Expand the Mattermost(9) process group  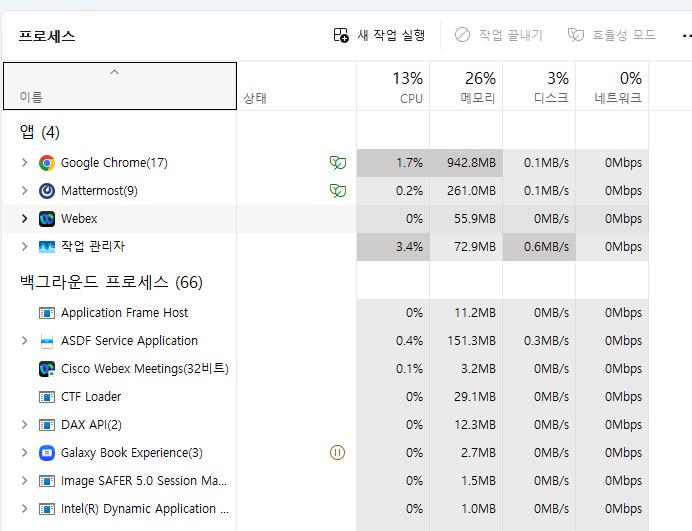(25, 191)
